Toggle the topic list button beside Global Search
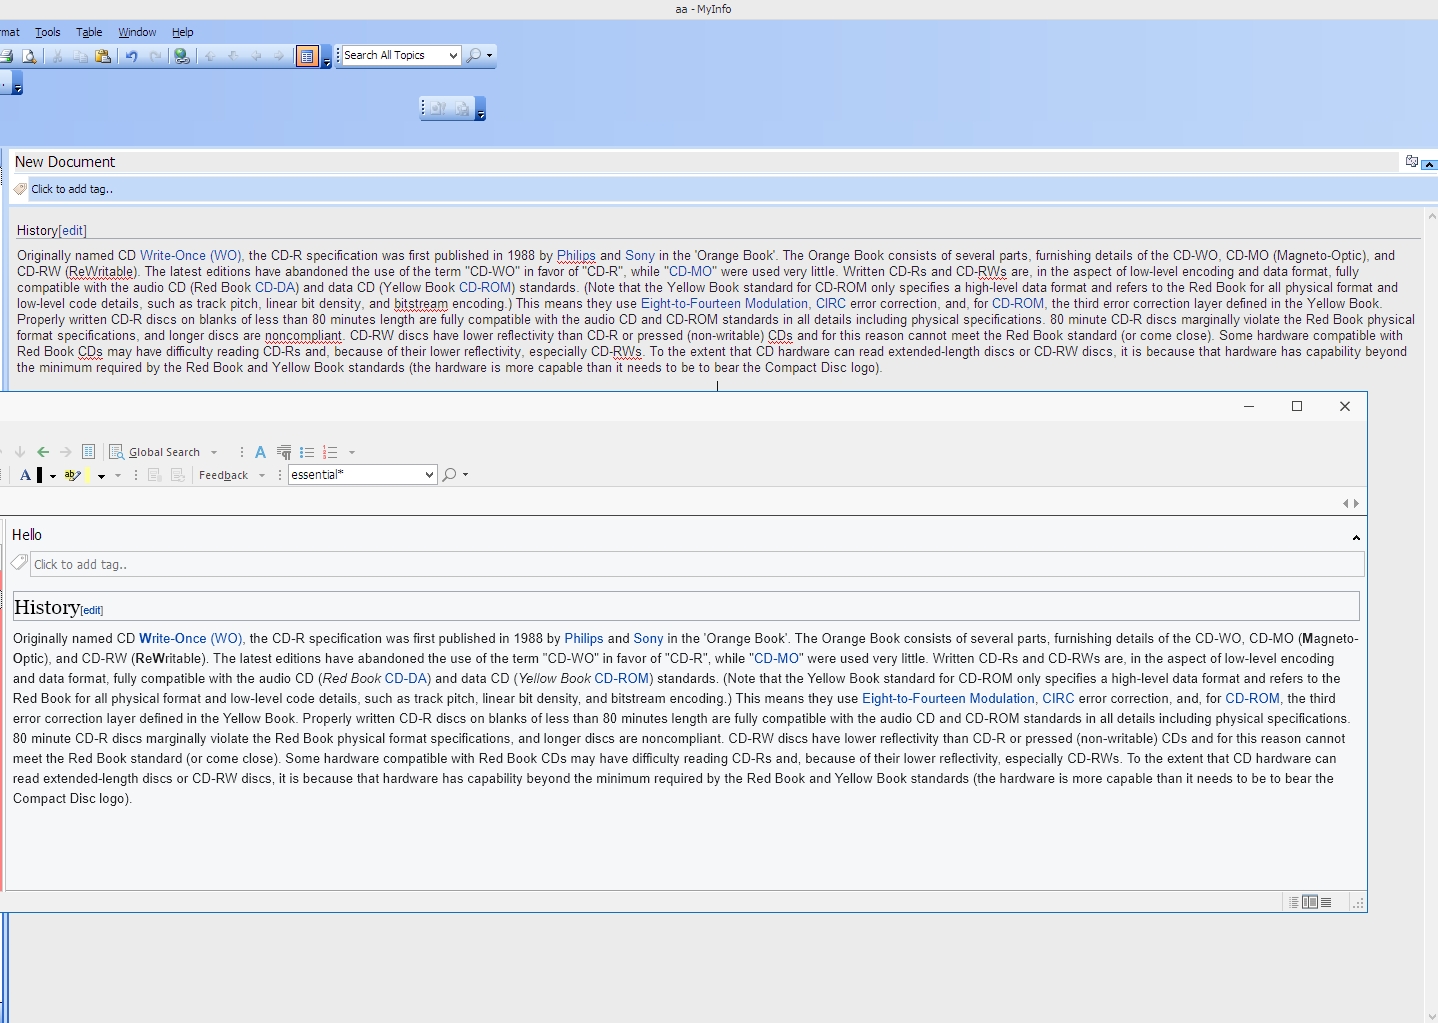 pos(88,452)
